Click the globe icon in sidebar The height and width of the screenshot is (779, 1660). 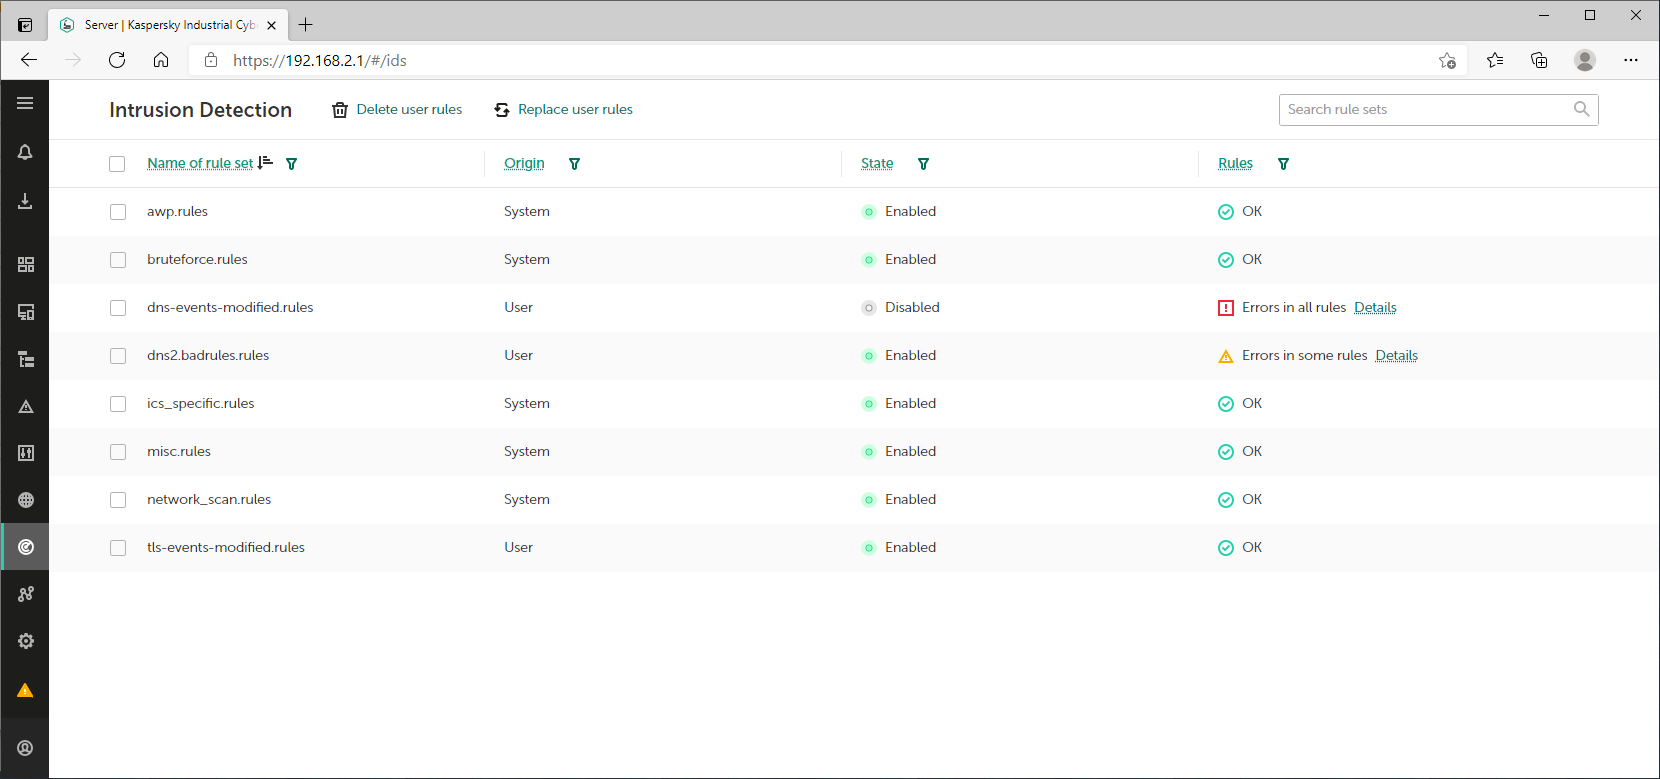tap(26, 500)
